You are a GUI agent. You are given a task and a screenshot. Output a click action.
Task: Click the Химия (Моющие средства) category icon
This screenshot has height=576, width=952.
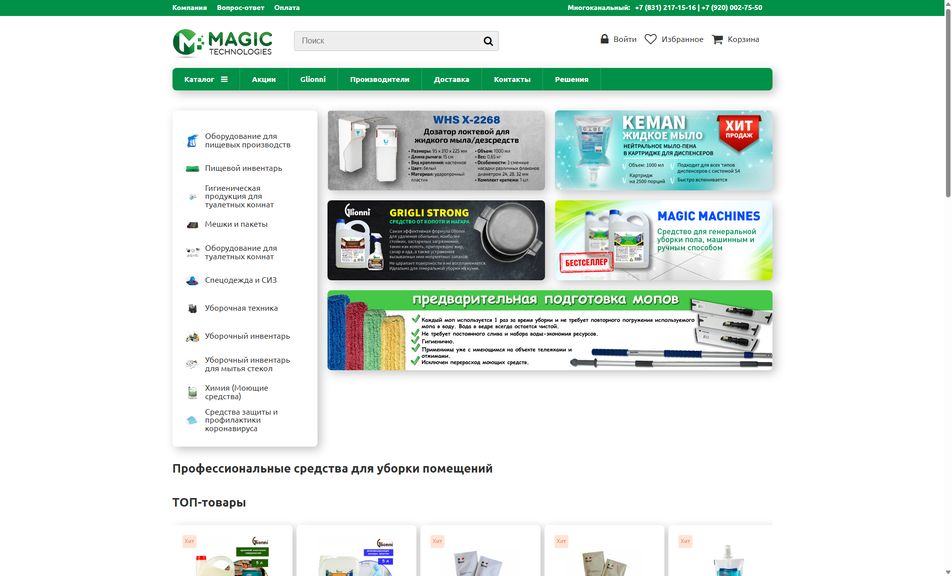(192, 392)
